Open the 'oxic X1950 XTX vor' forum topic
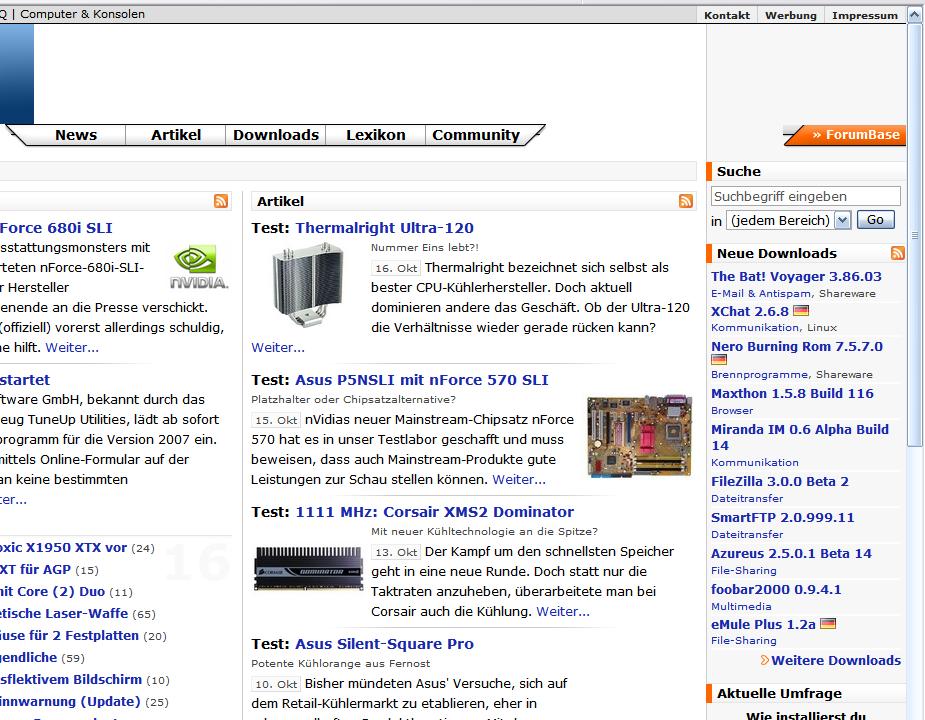The height and width of the screenshot is (720, 925). (63, 548)
